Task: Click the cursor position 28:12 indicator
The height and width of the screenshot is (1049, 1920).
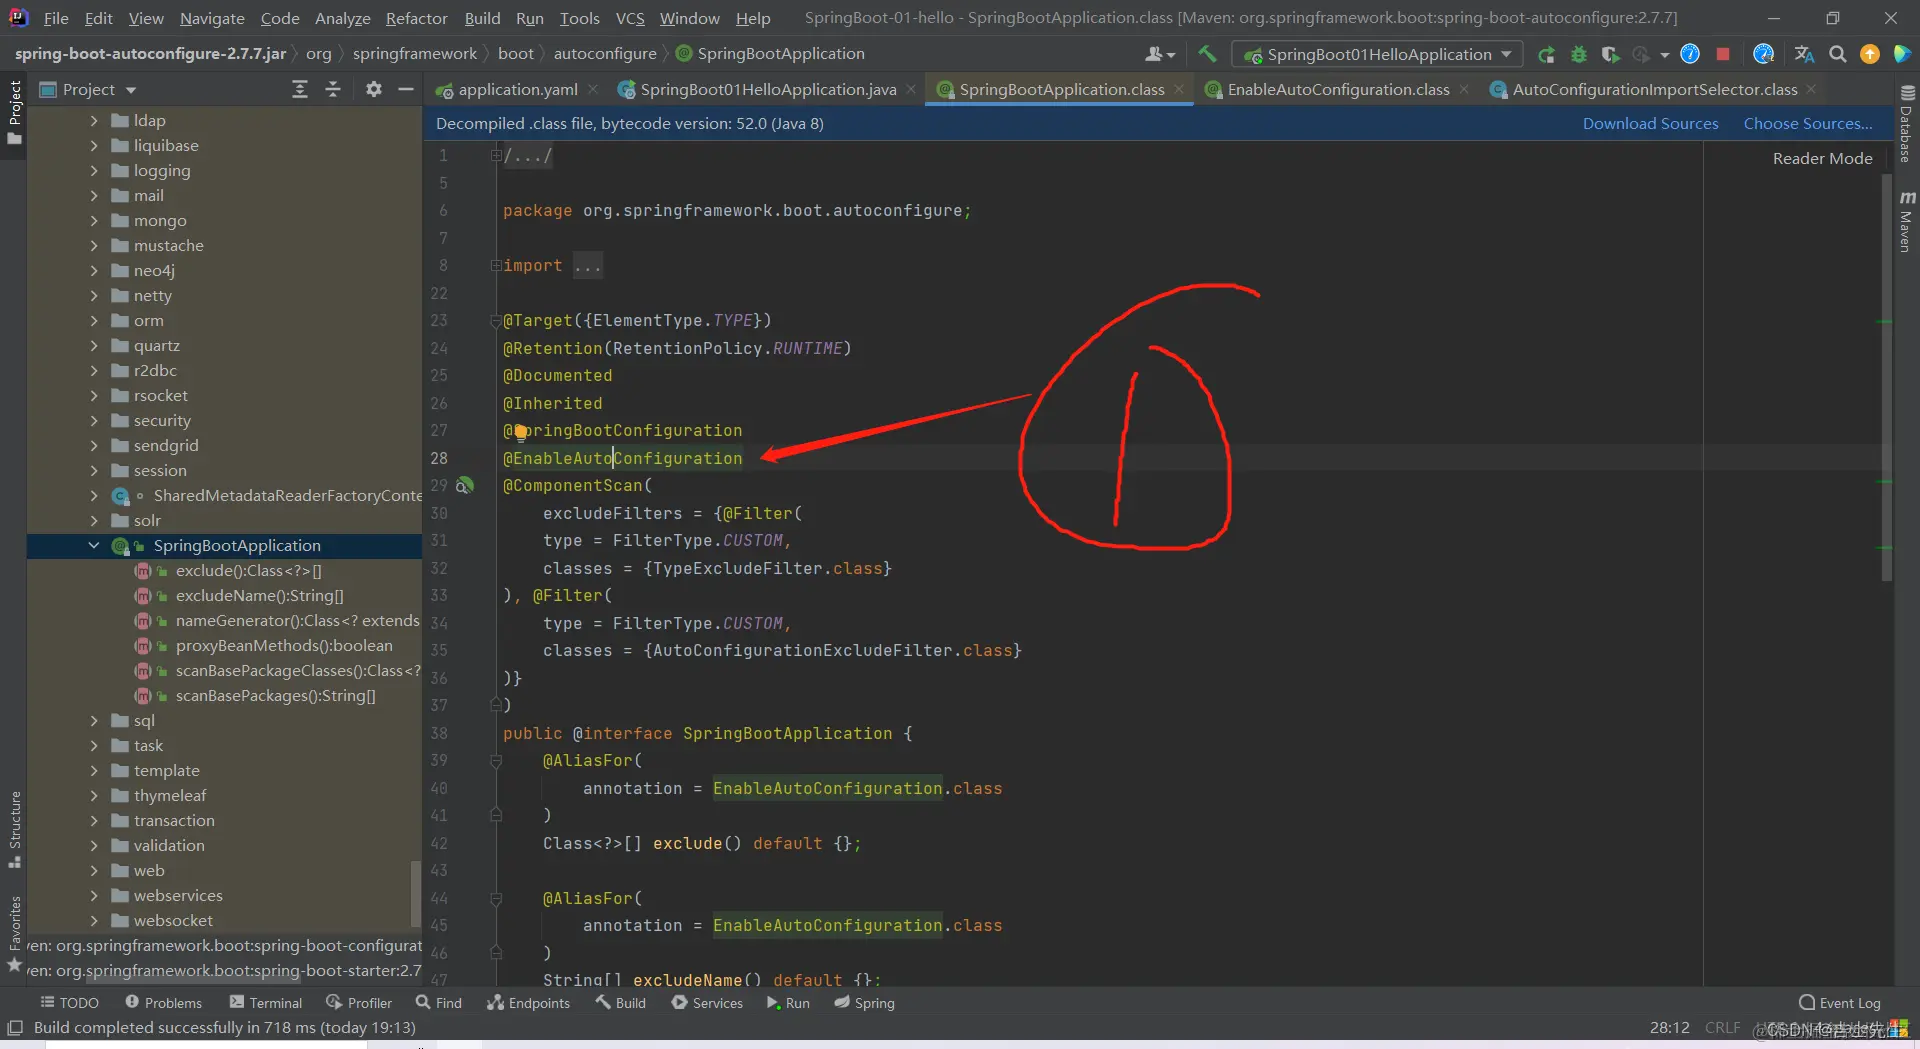Action: 1669,1027
